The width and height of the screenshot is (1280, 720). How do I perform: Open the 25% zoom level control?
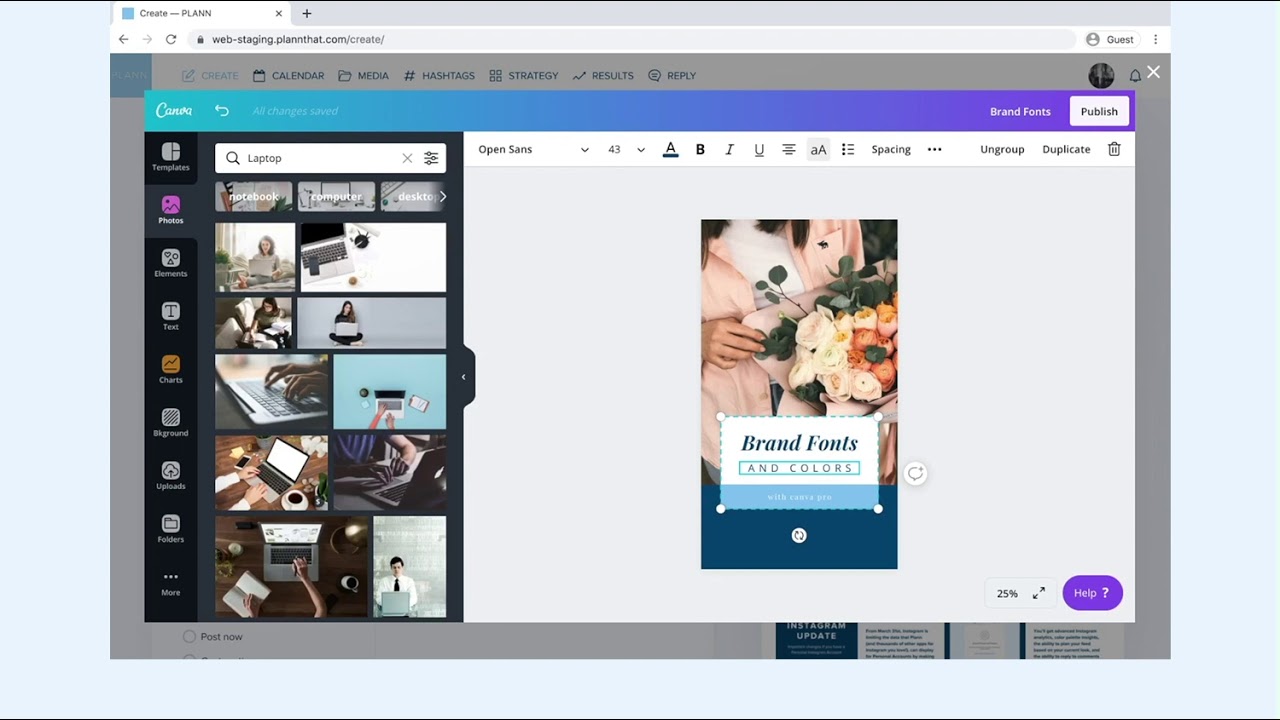pyautogui.click(x=1007, y=593)
